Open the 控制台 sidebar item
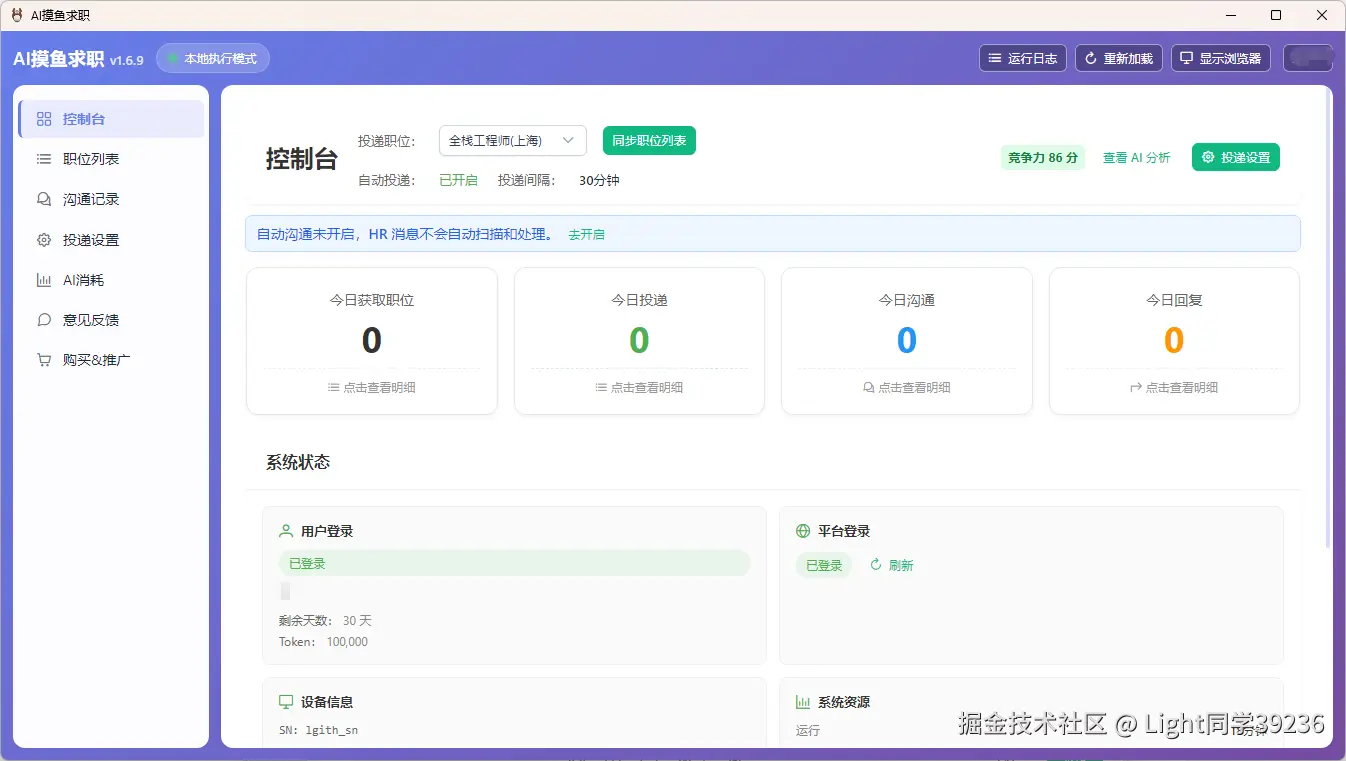The image size is (1346, 761). tap(111, 119)
